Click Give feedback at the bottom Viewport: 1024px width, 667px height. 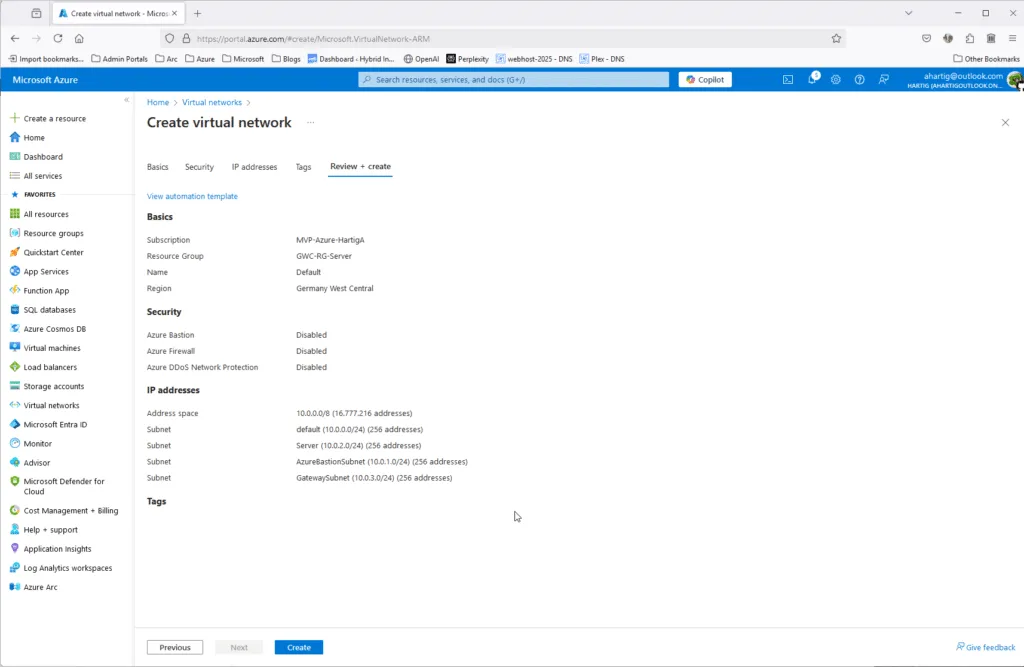point(986,647)
